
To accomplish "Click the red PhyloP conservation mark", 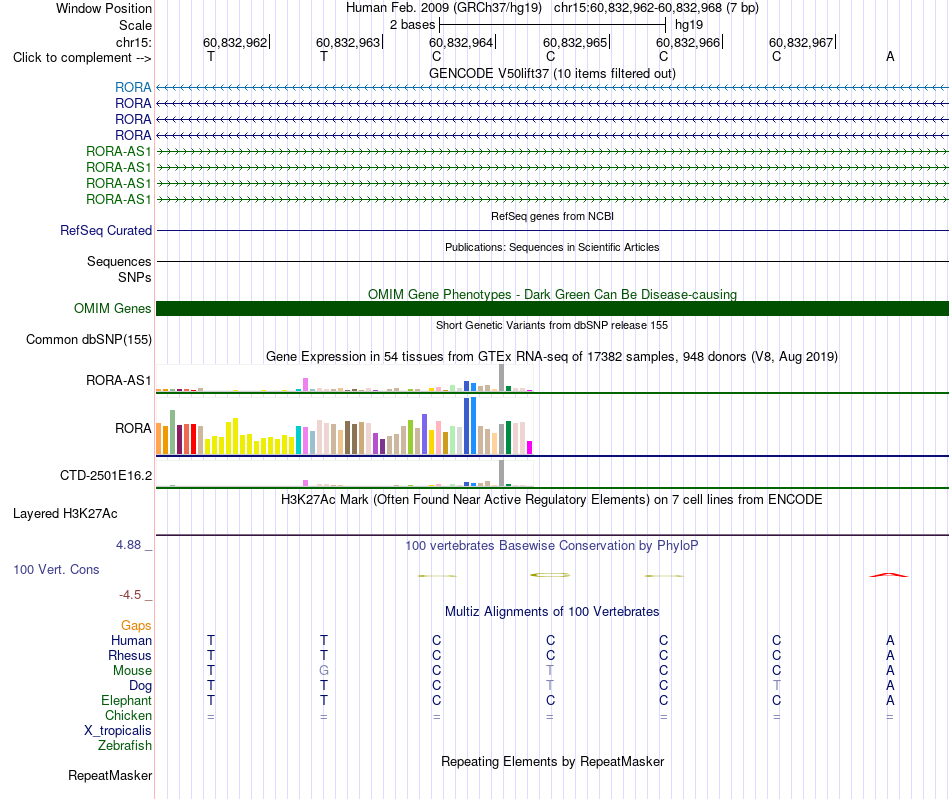I will point(889,575).
